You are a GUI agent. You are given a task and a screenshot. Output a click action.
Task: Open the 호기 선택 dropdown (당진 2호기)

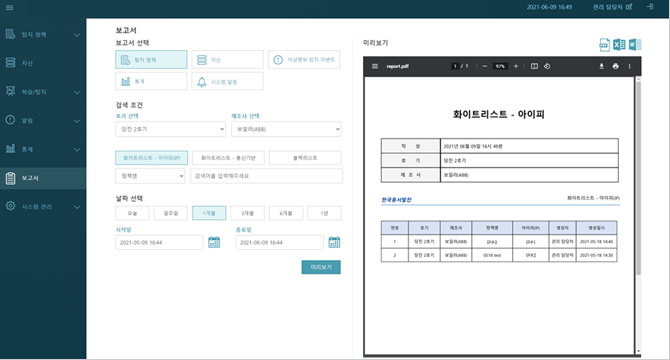170,129
